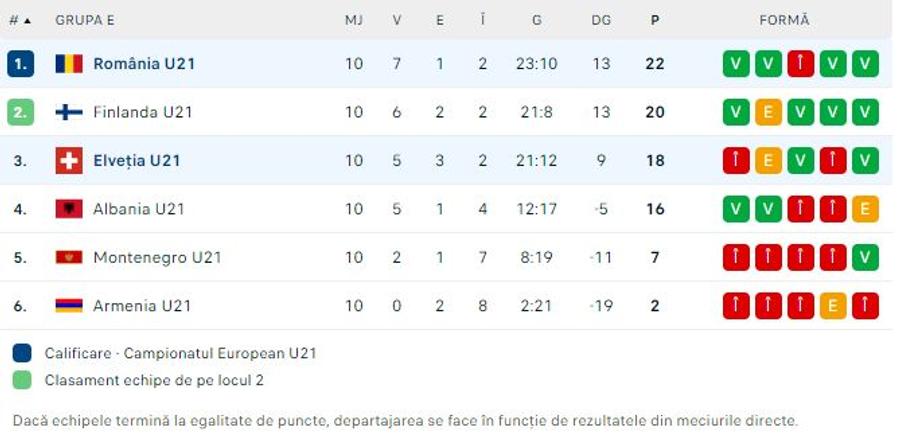The image size is (900, 443).
Task: Click the Elveția U21 Swiss flag icon
Action: coord(69,161)
